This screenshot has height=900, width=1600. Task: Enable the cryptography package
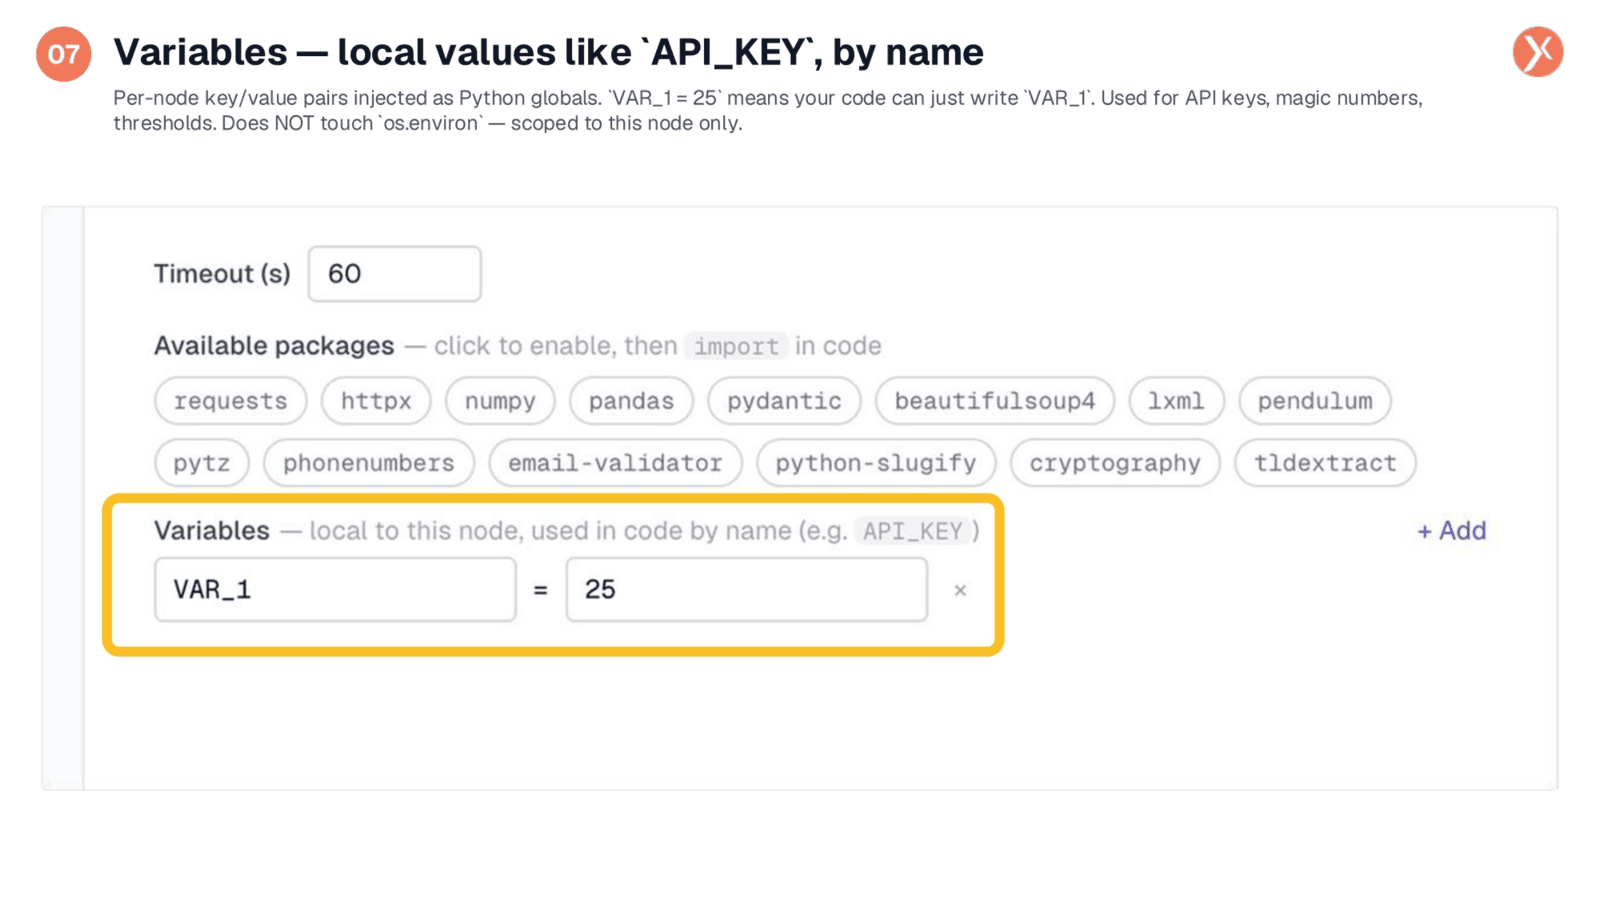(1115, 463)
